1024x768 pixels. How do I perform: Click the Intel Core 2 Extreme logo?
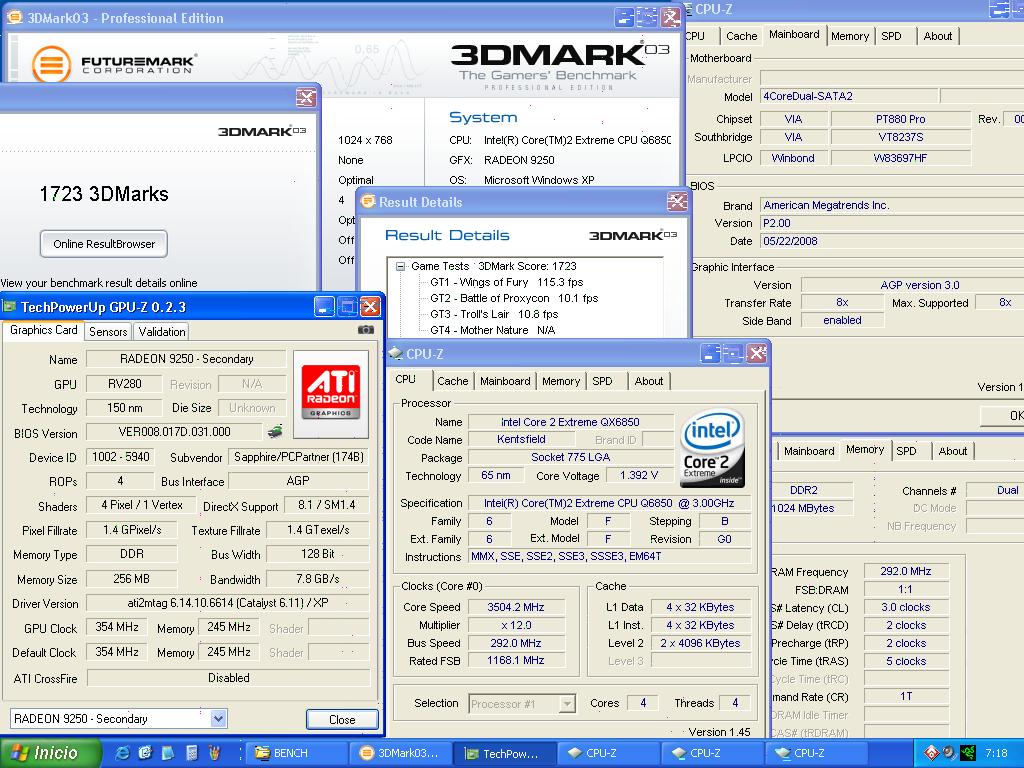pyautogui.click(x=712, y=447)
